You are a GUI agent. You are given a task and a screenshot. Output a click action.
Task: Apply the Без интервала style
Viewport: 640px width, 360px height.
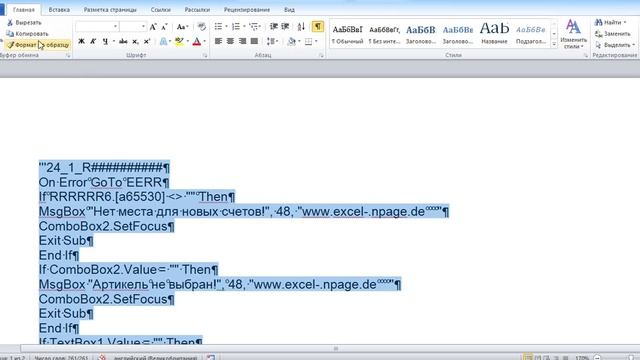(x=384, y=34)
